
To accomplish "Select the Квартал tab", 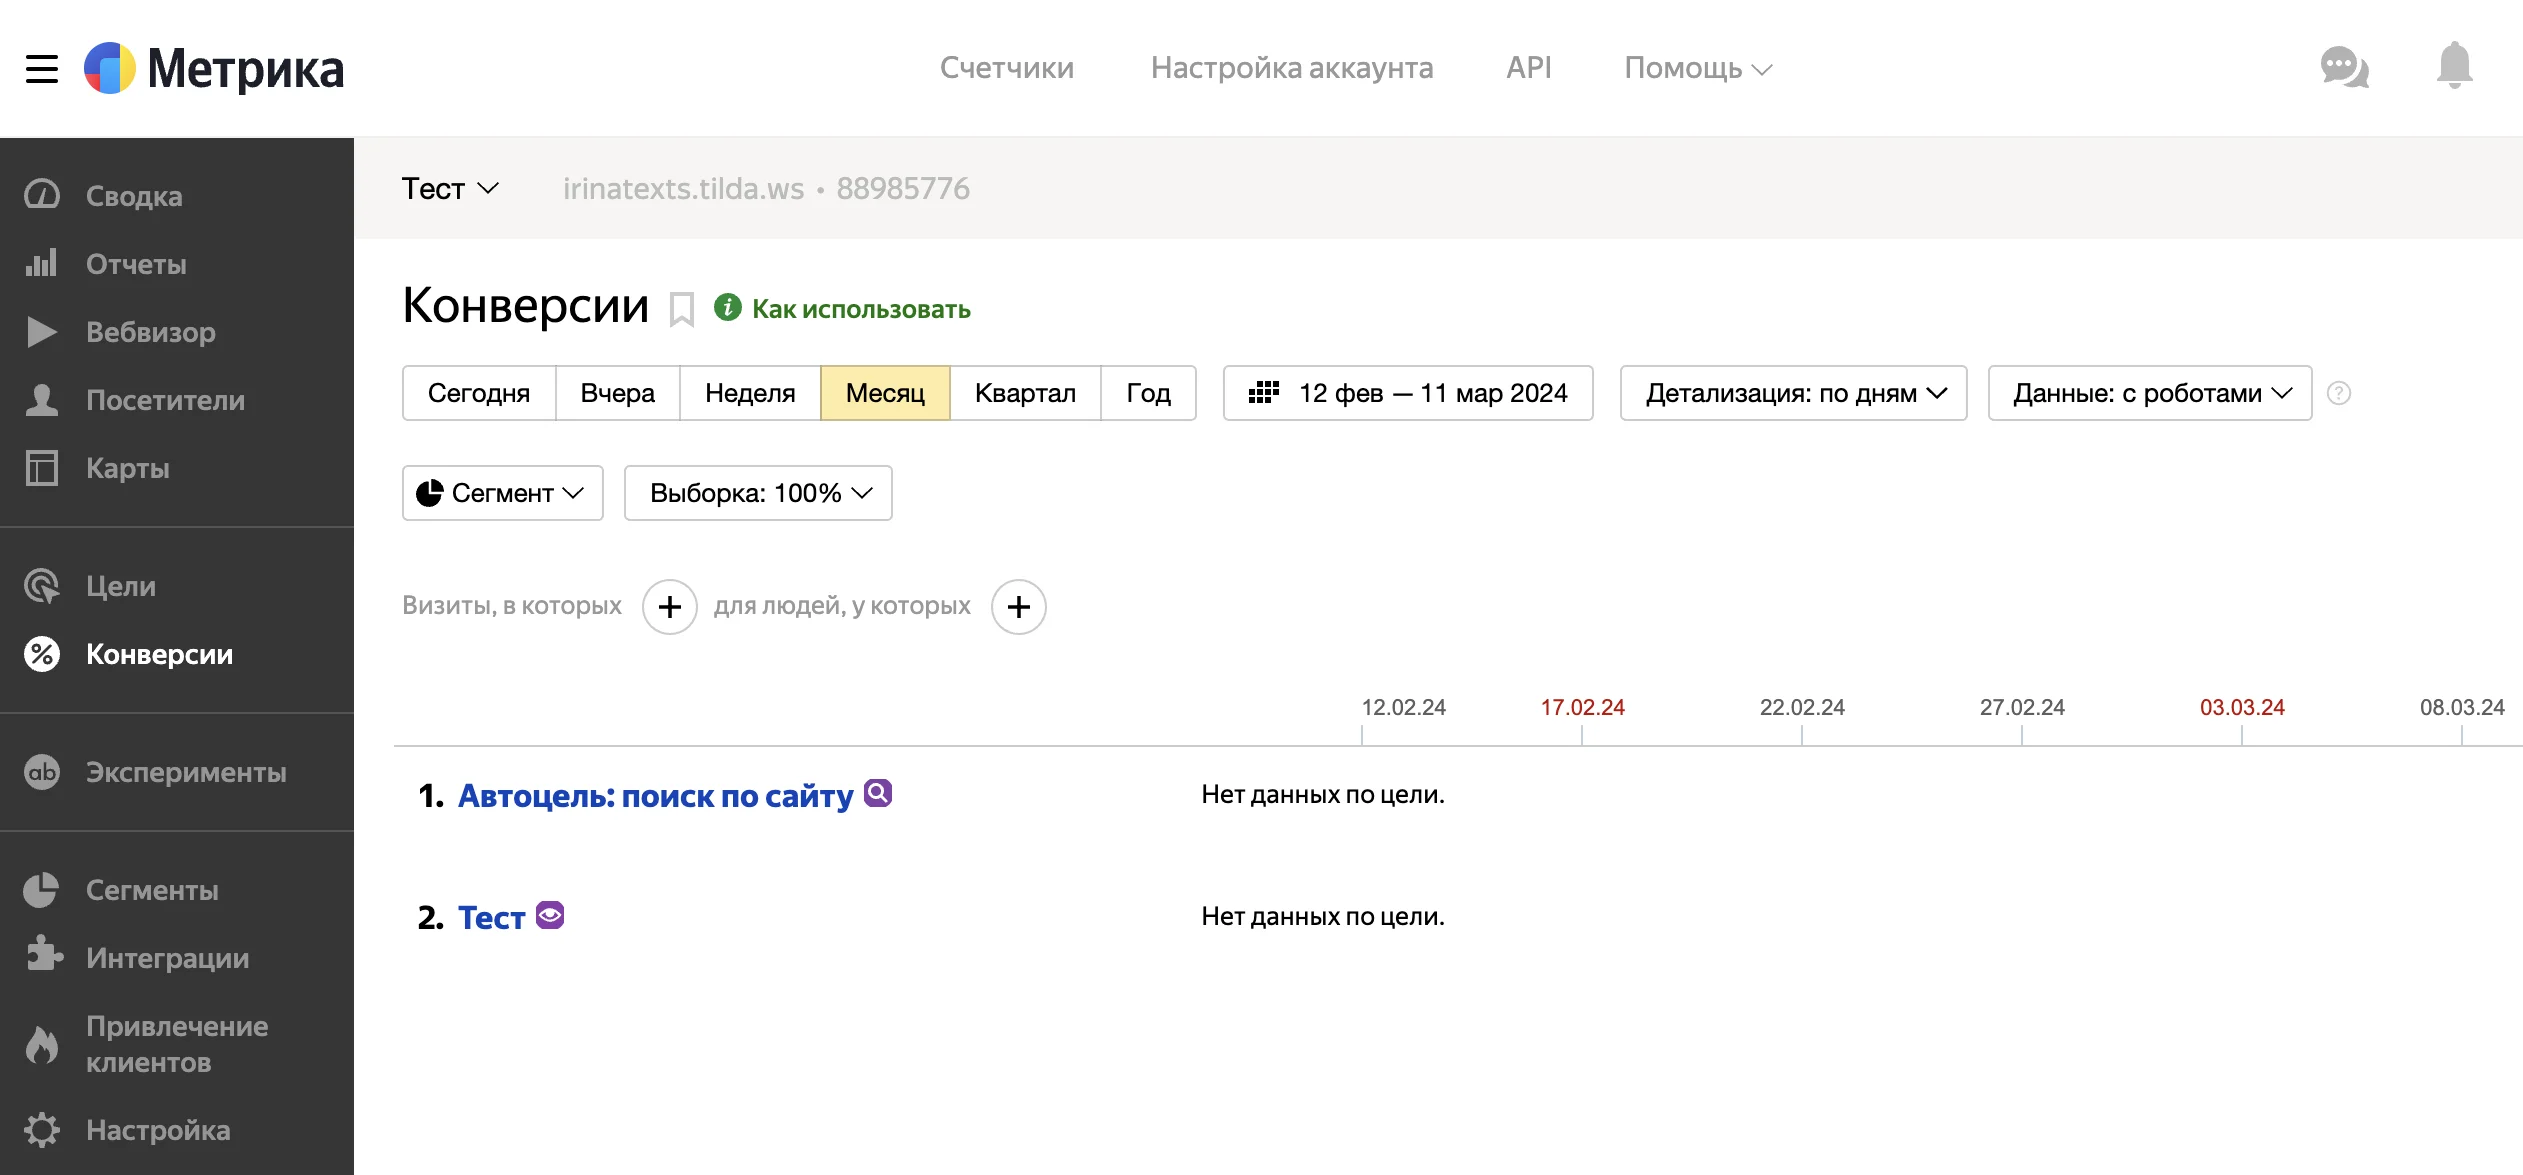I will click(x=1025, y=393).
